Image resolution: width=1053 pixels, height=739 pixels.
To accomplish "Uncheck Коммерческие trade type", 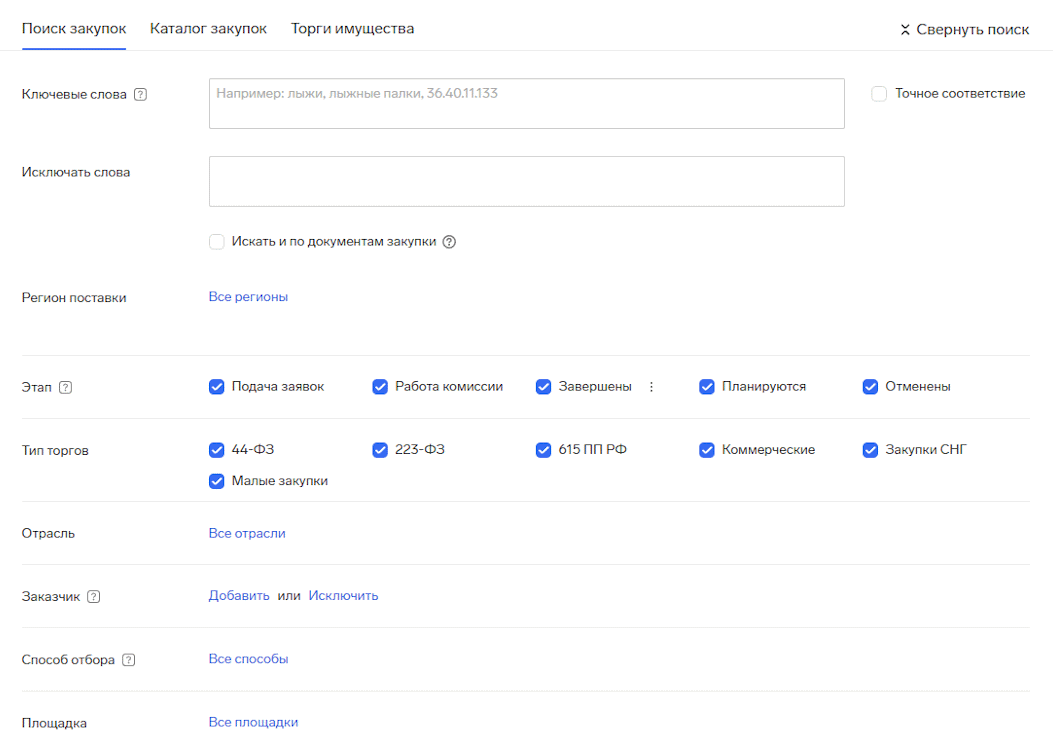I will 706,450.
